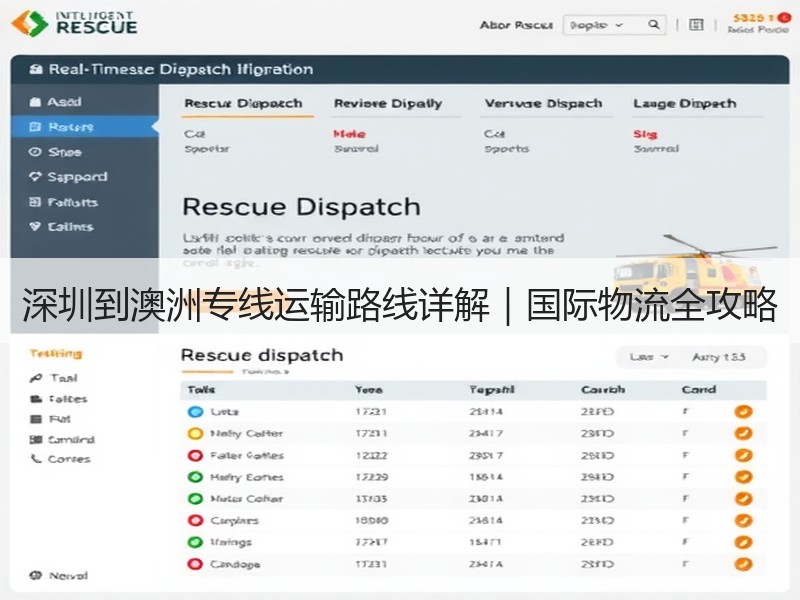Select yellow status circle for Nelty Calfter
This screenshot has height=600, width=800.
tap(195, 434)
